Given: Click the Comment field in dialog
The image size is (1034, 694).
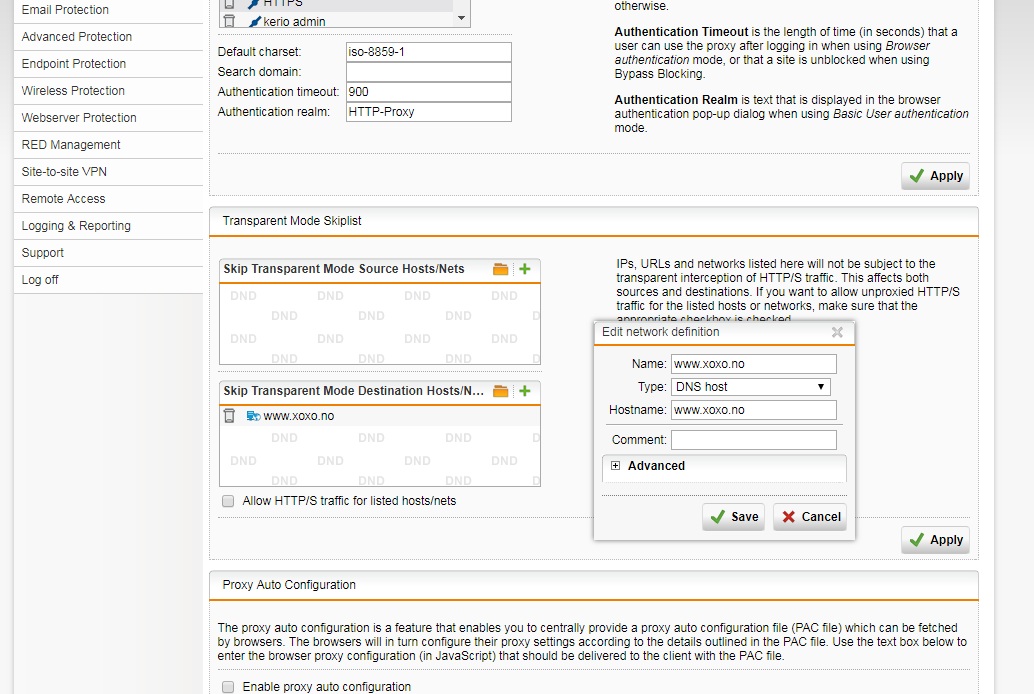Looking at the screenshot, I should (754, 440).
